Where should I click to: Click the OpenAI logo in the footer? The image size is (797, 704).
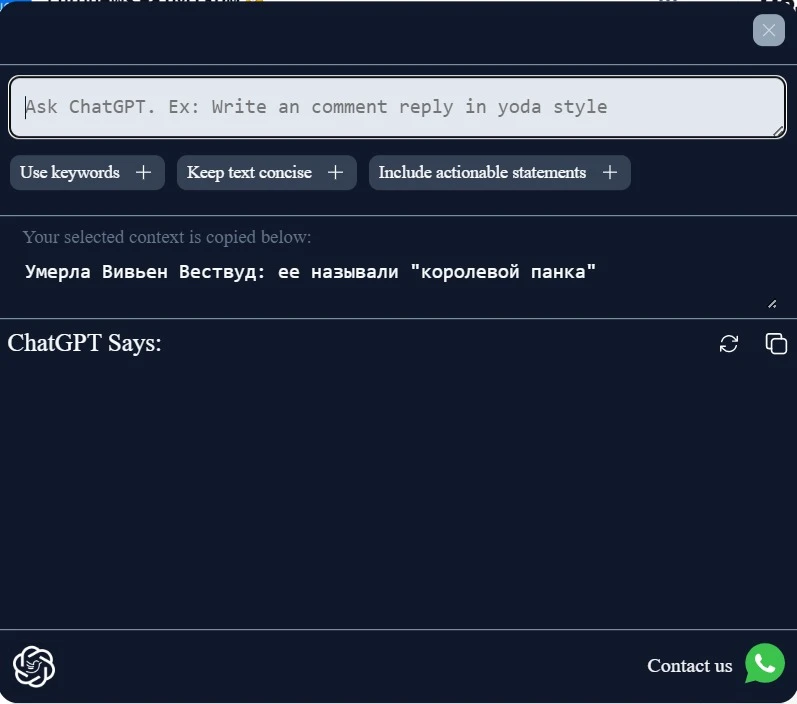(x=34, y=666)
